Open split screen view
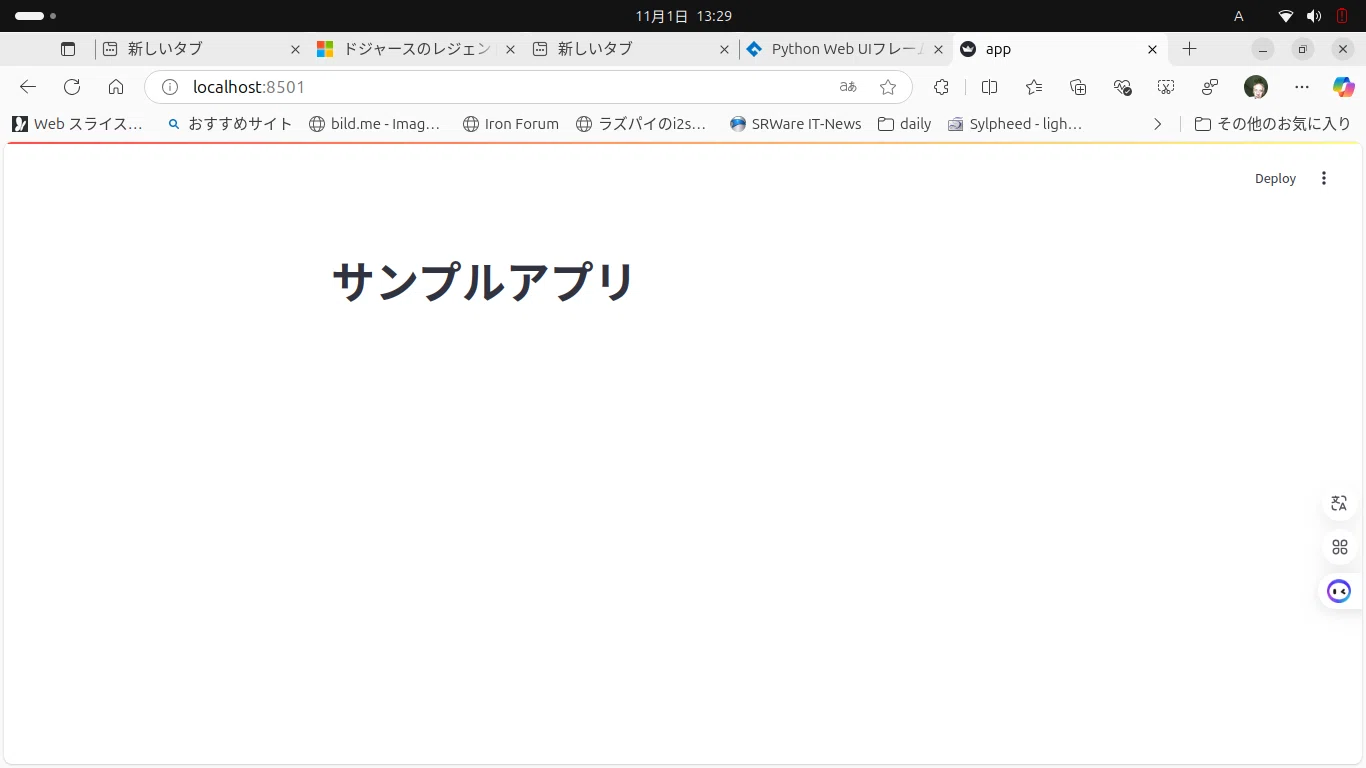The image size is (1366, 768). coord(990,87)
